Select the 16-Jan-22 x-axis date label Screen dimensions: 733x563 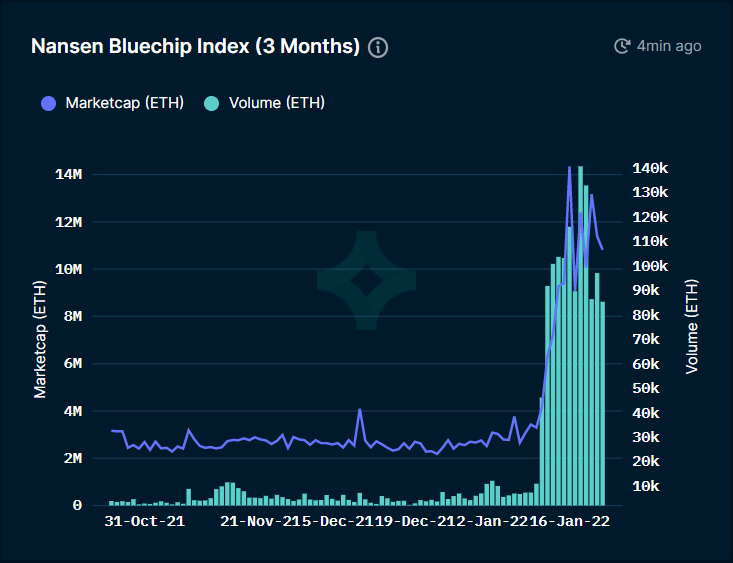(x=570, y=521)
